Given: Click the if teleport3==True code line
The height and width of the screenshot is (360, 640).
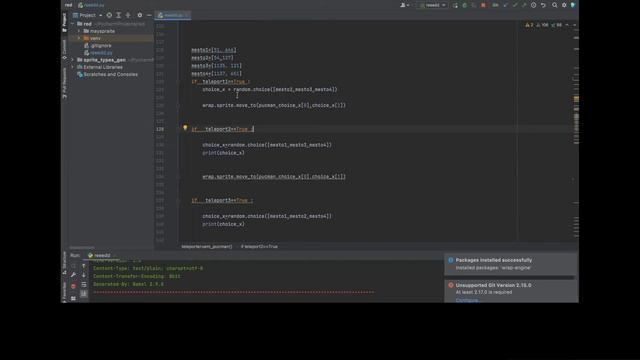Looking at the screenshot, I should click(222, 200).
